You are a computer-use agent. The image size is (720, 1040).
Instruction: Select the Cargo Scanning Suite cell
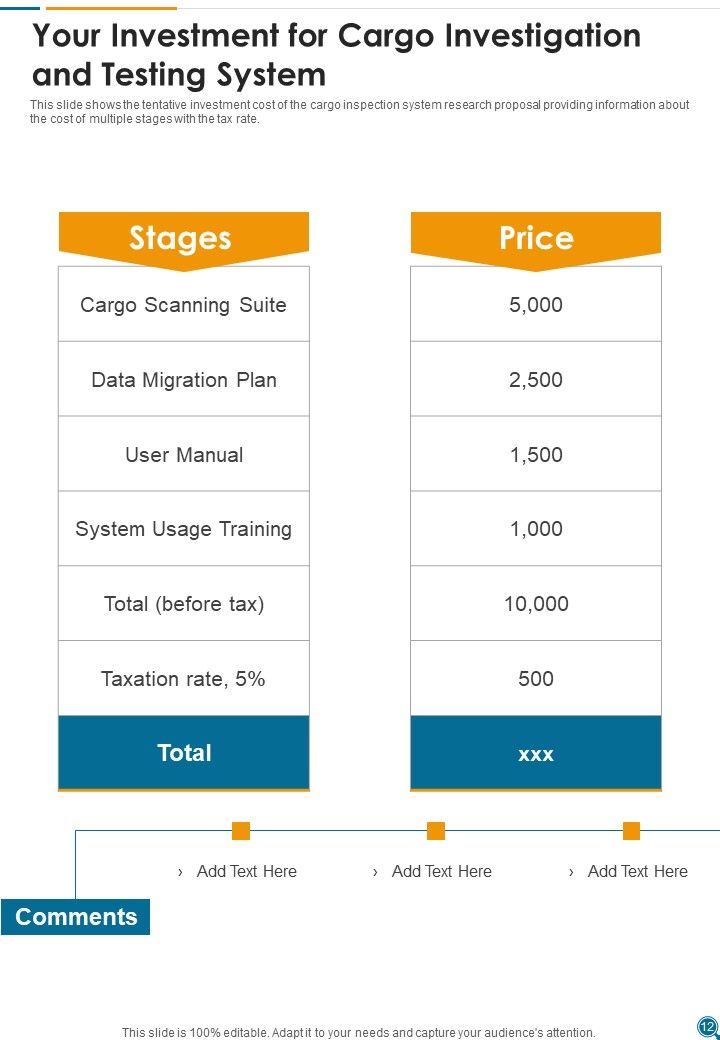pyautogui.click(x=184, y=304)
